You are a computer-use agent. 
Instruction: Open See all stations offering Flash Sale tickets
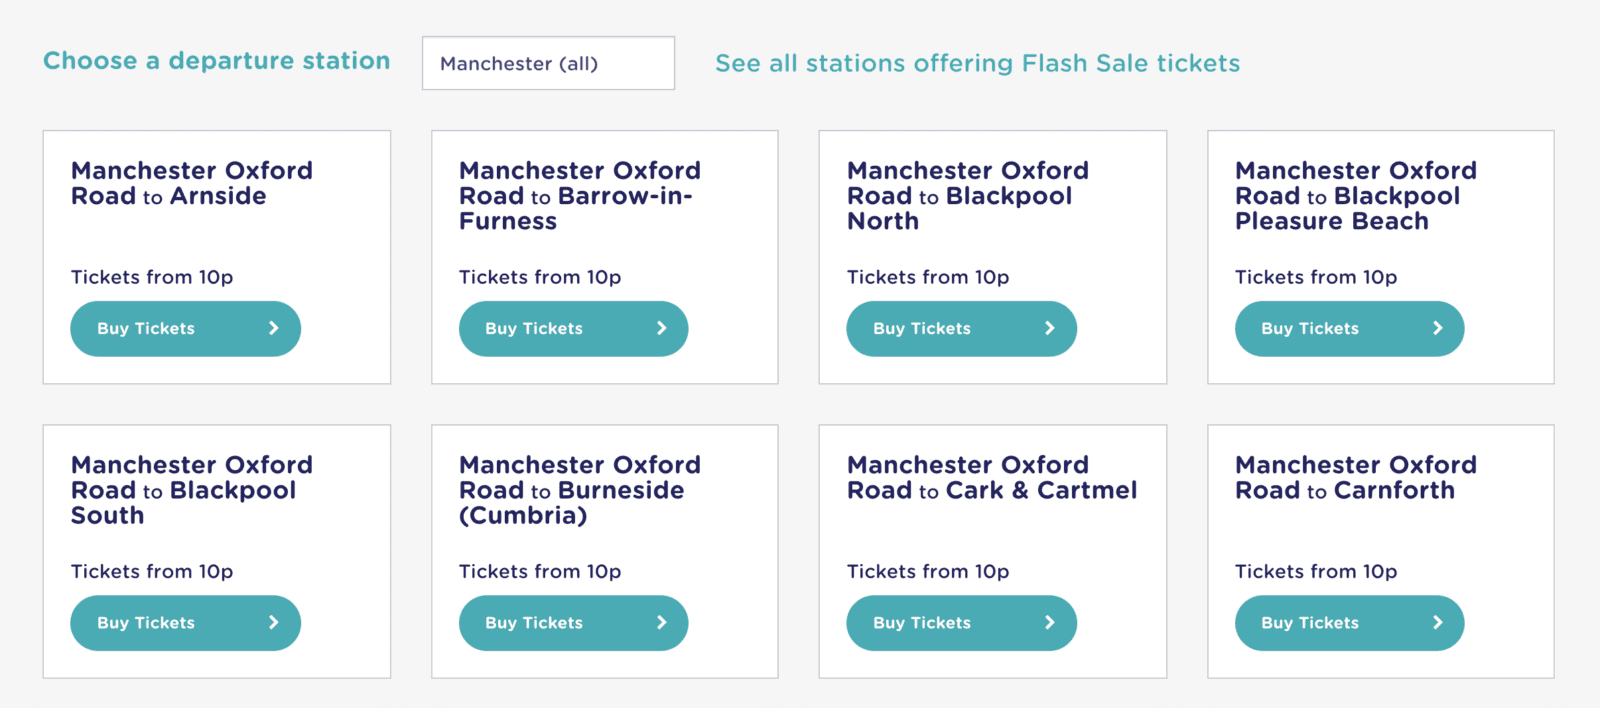tap(977, 63)
